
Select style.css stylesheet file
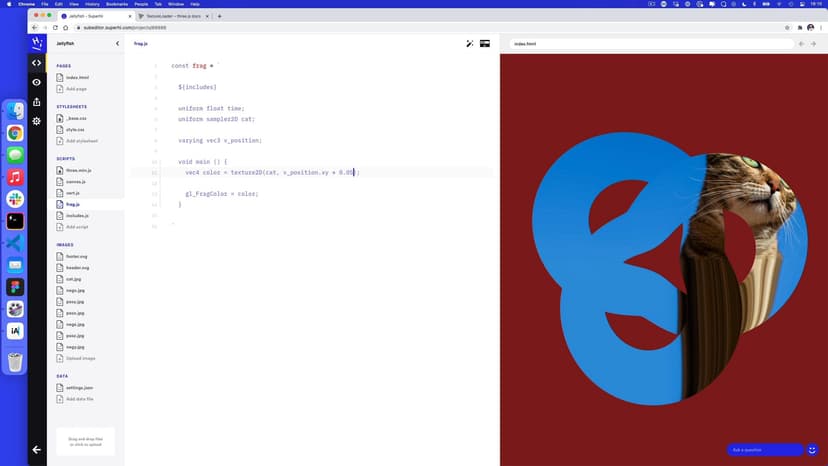pyautogui.click(x=76, y=129)
